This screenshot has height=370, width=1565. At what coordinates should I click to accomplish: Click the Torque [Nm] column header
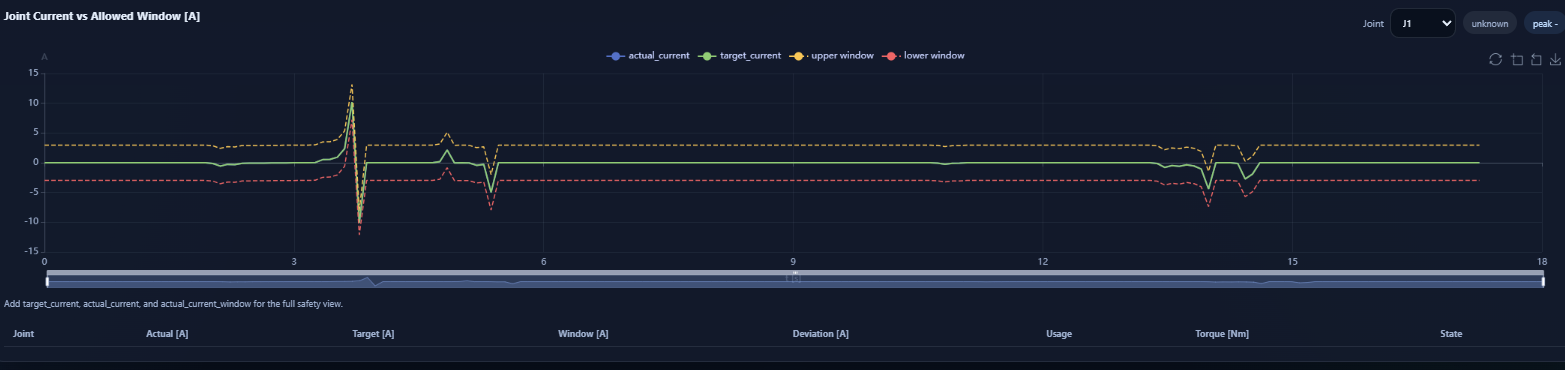pyautogui.click(x=1221, y=333)
